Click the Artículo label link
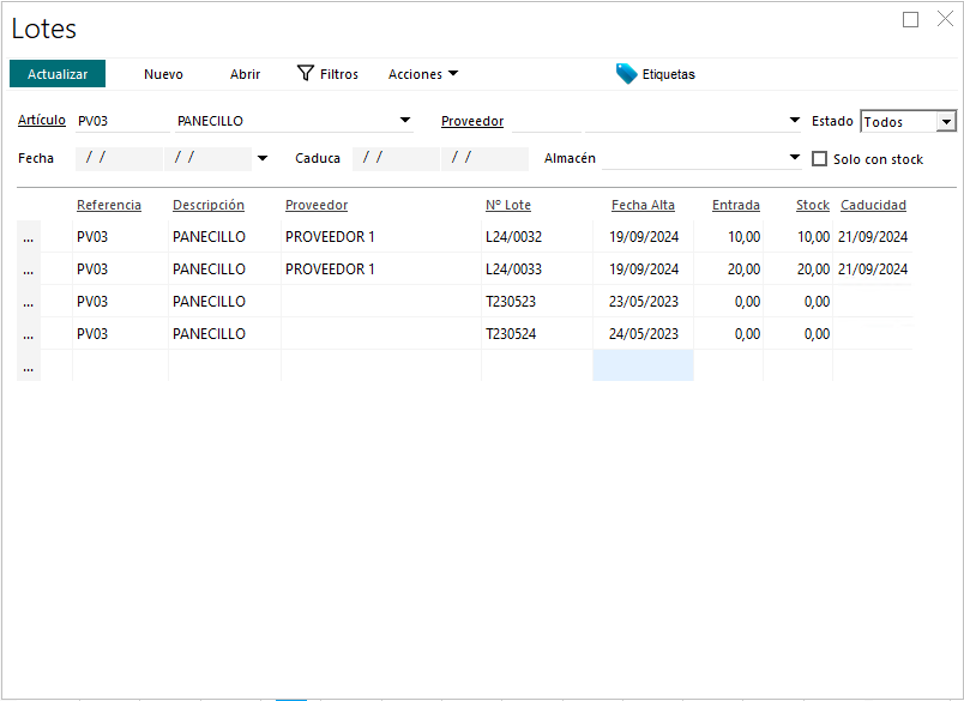965x703 pixels. [42, 120]
